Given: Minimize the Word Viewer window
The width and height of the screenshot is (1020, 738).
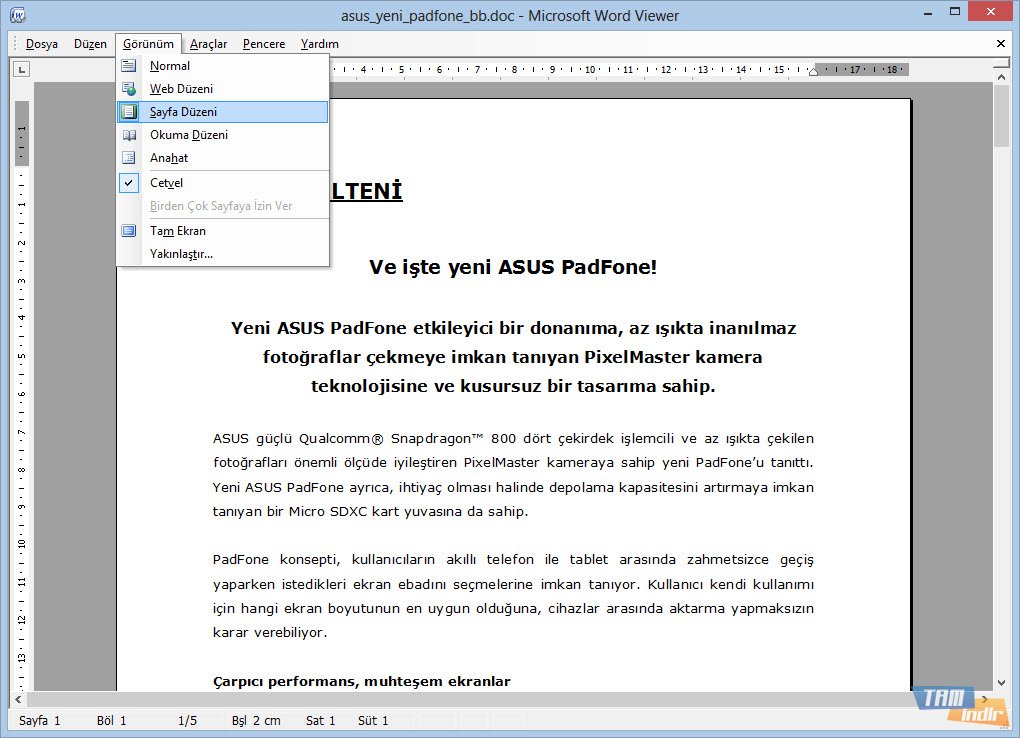Looking at the screenshot, I should [x=928, y=12].
